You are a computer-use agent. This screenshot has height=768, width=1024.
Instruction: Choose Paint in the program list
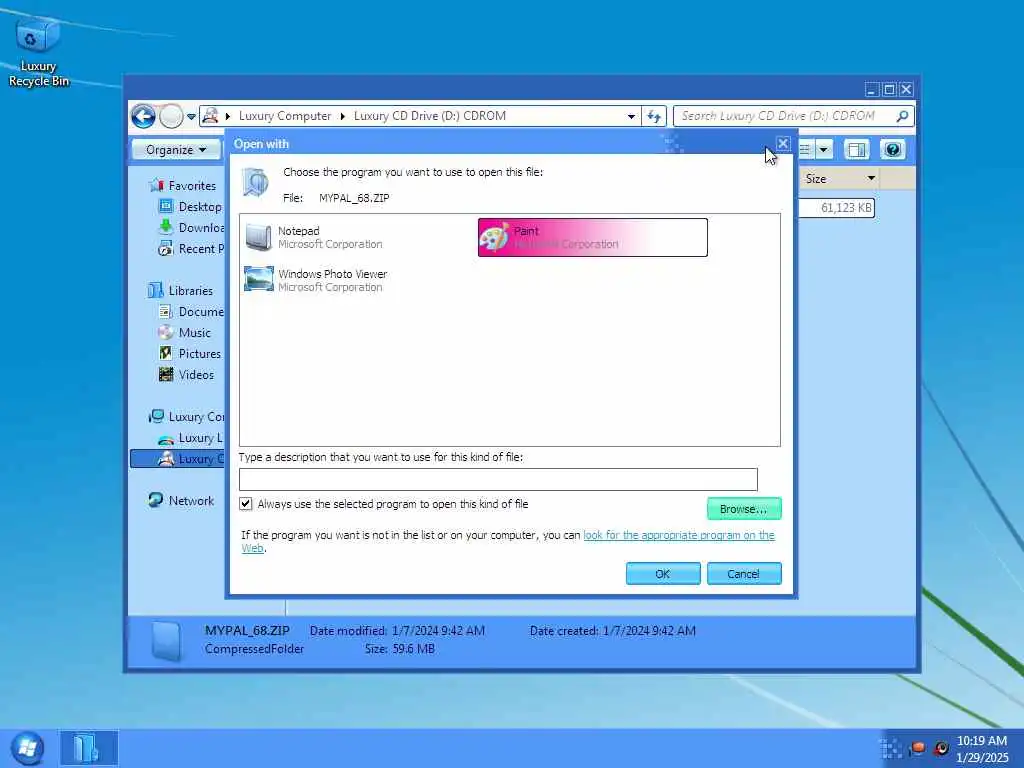coord(592,237)
